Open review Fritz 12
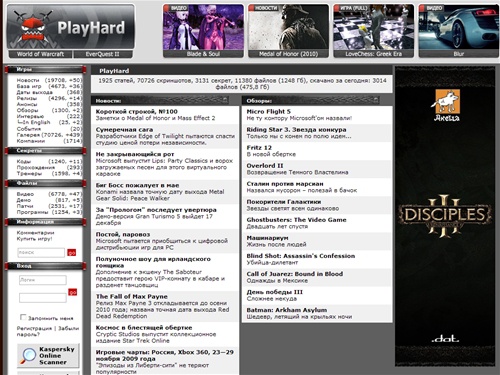Screen dimensions: 500x375 point(259,148)
